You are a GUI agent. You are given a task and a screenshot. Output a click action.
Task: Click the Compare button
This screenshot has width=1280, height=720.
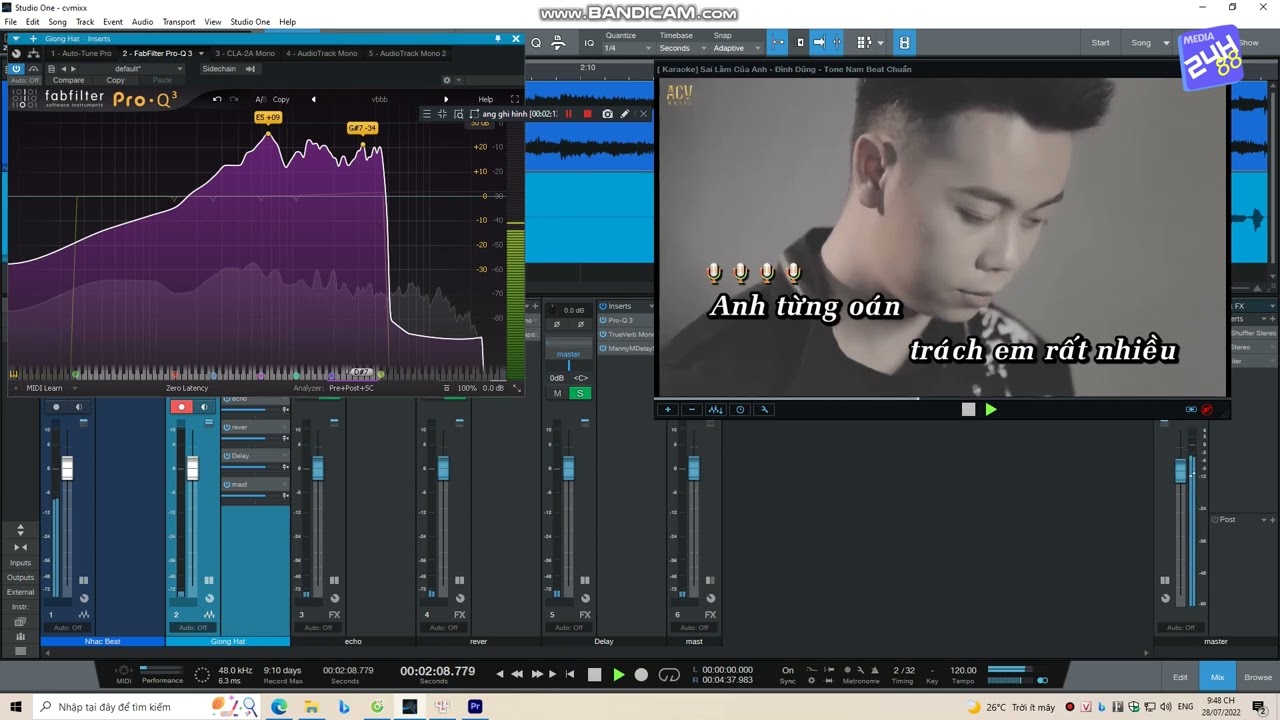[68, 80]
